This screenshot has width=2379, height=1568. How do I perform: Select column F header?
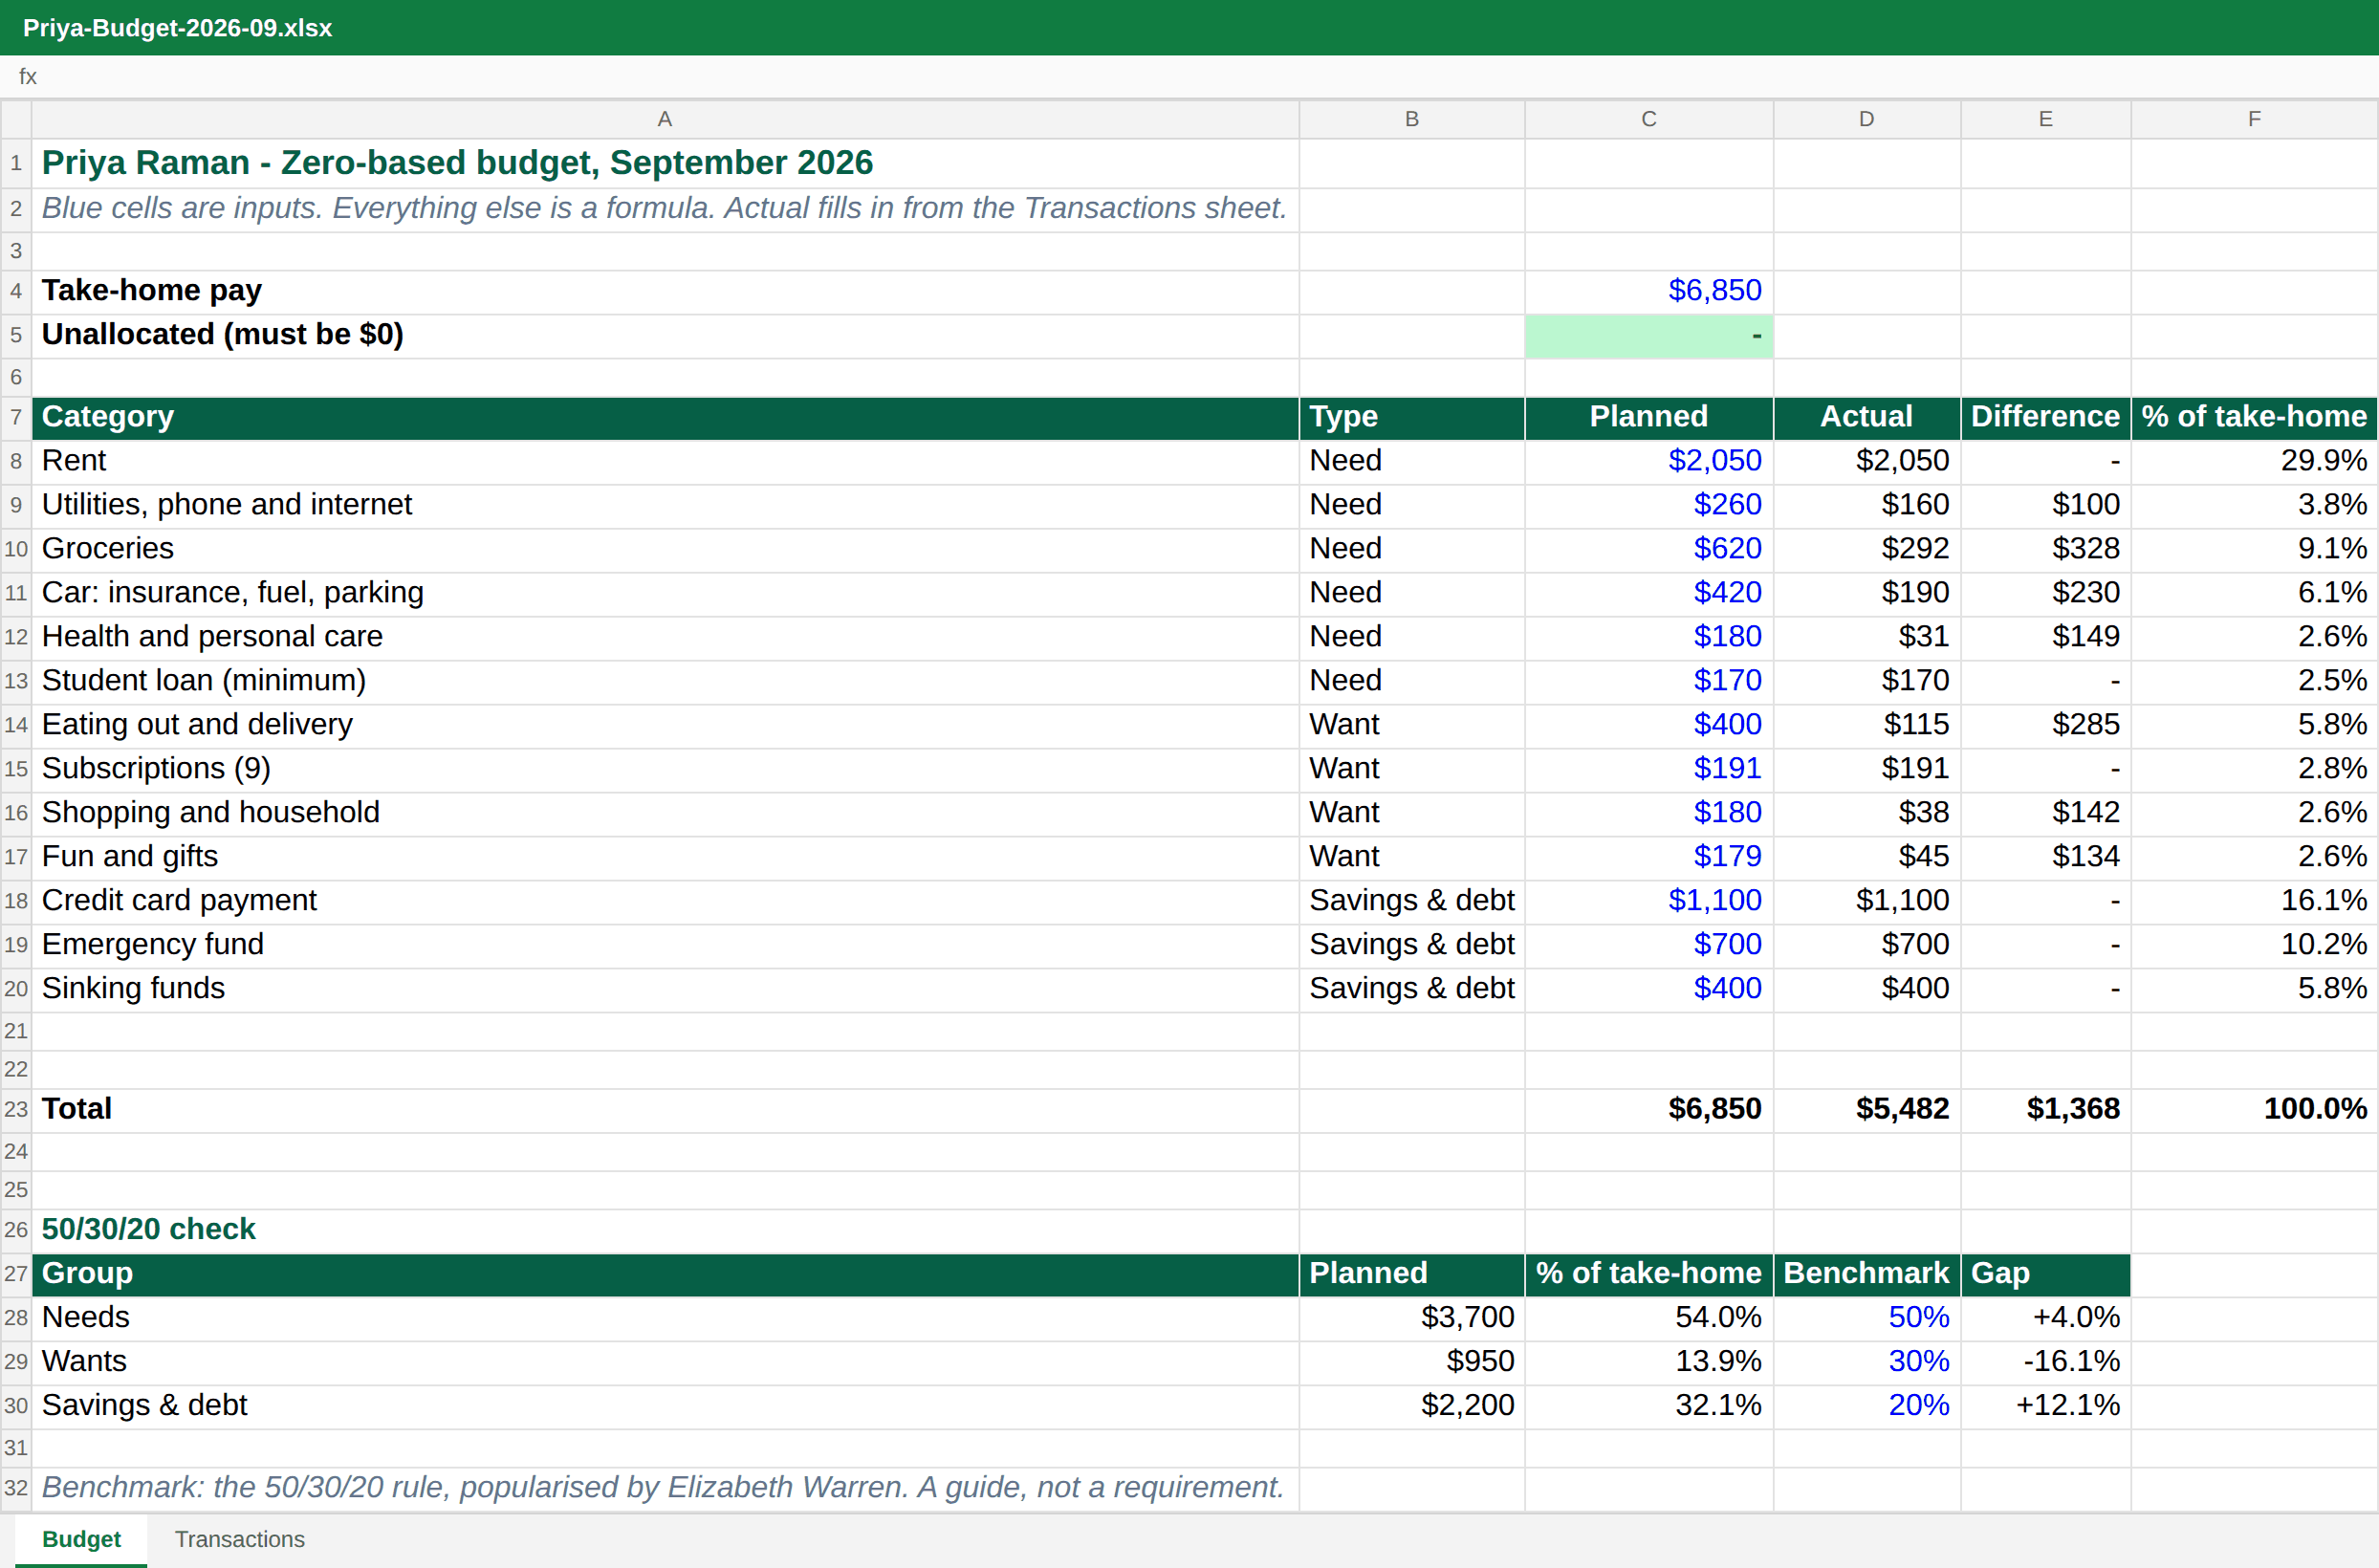click(x=2254, y=119)
